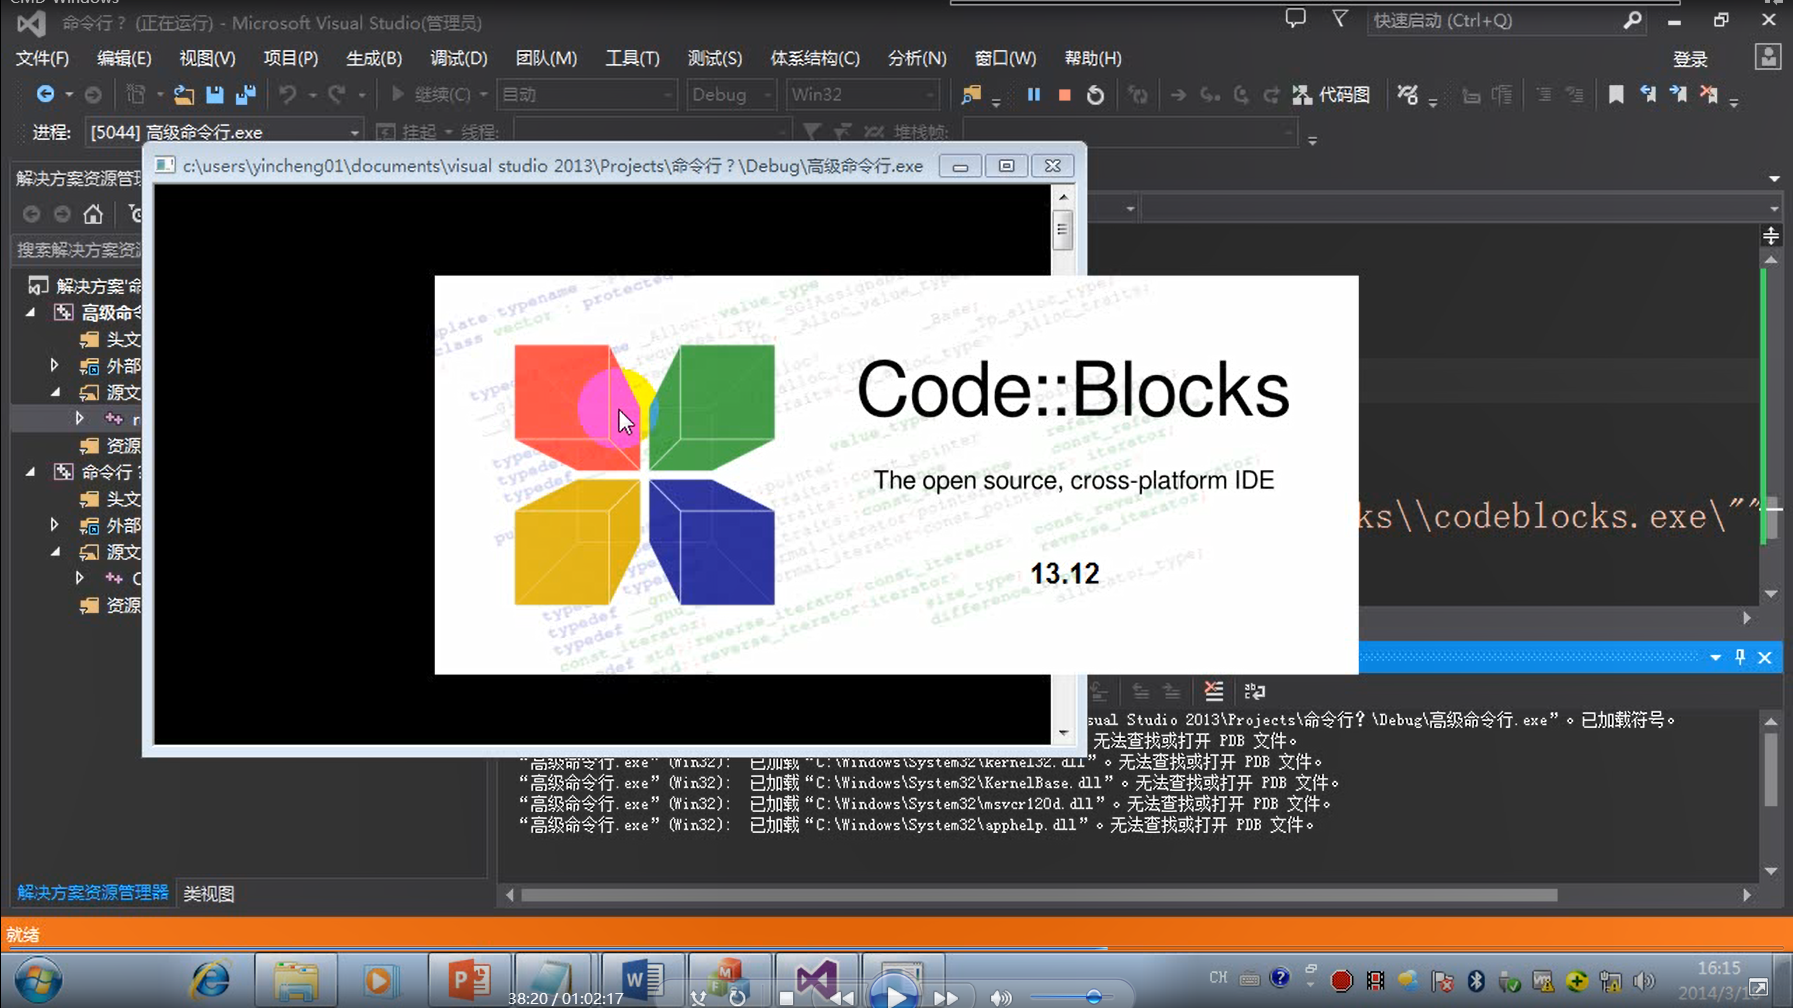Click the 继续(C) continue button
This screenshot has width=1793, height=1008.
(x=430, y=95)
